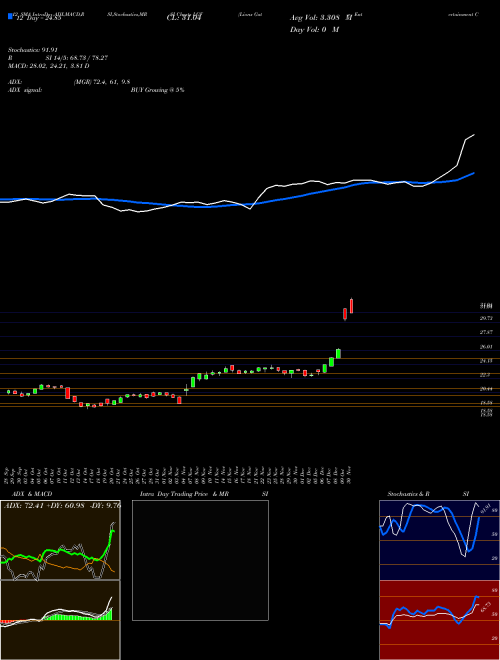The image size is (500, 660).
Task: Click the 'CL: 31.04' closing price text
Action: pyautogui.click(x=185, y=18)
